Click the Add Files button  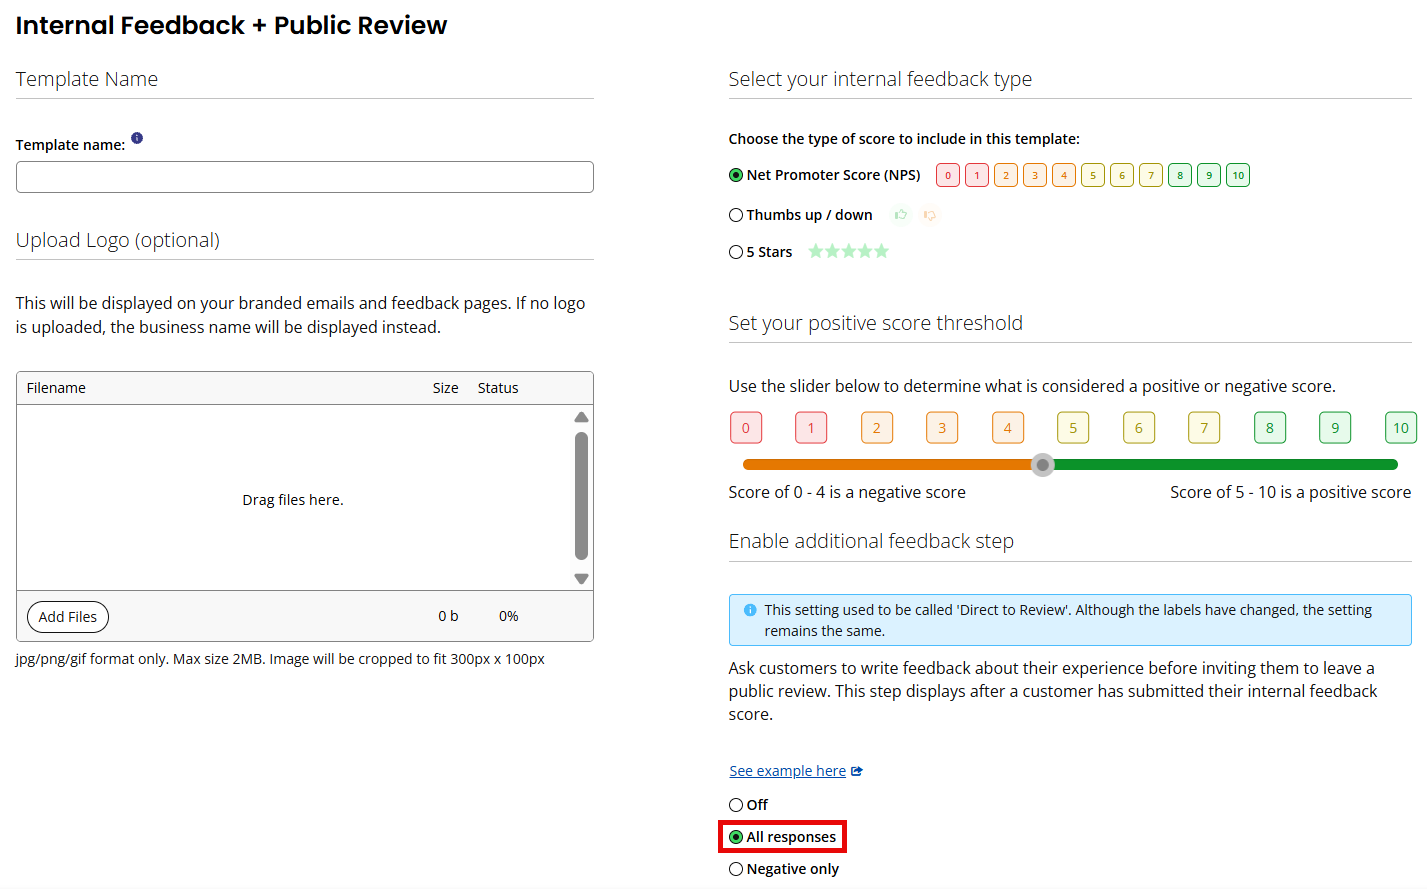pyautogui.click(x=68, y=617)
